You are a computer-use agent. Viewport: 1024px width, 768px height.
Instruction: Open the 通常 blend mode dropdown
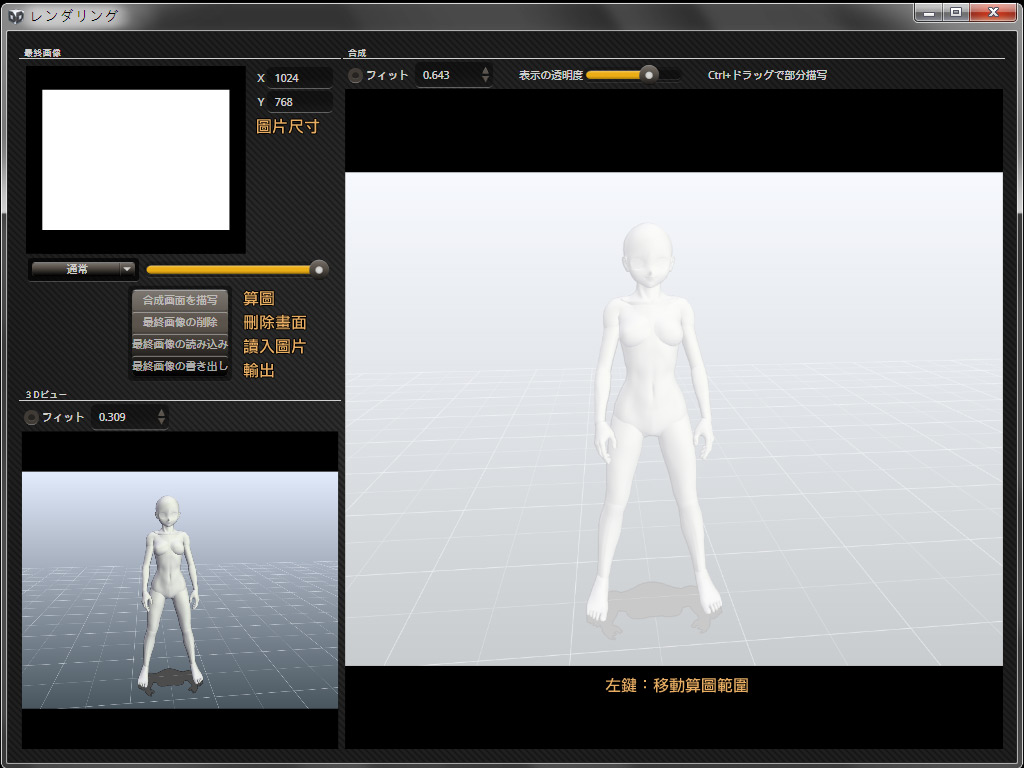83,268
